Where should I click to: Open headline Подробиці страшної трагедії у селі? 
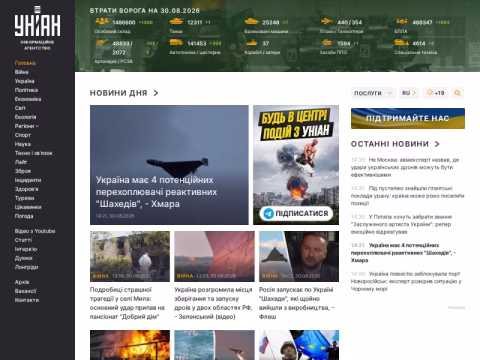pos(127,303)
